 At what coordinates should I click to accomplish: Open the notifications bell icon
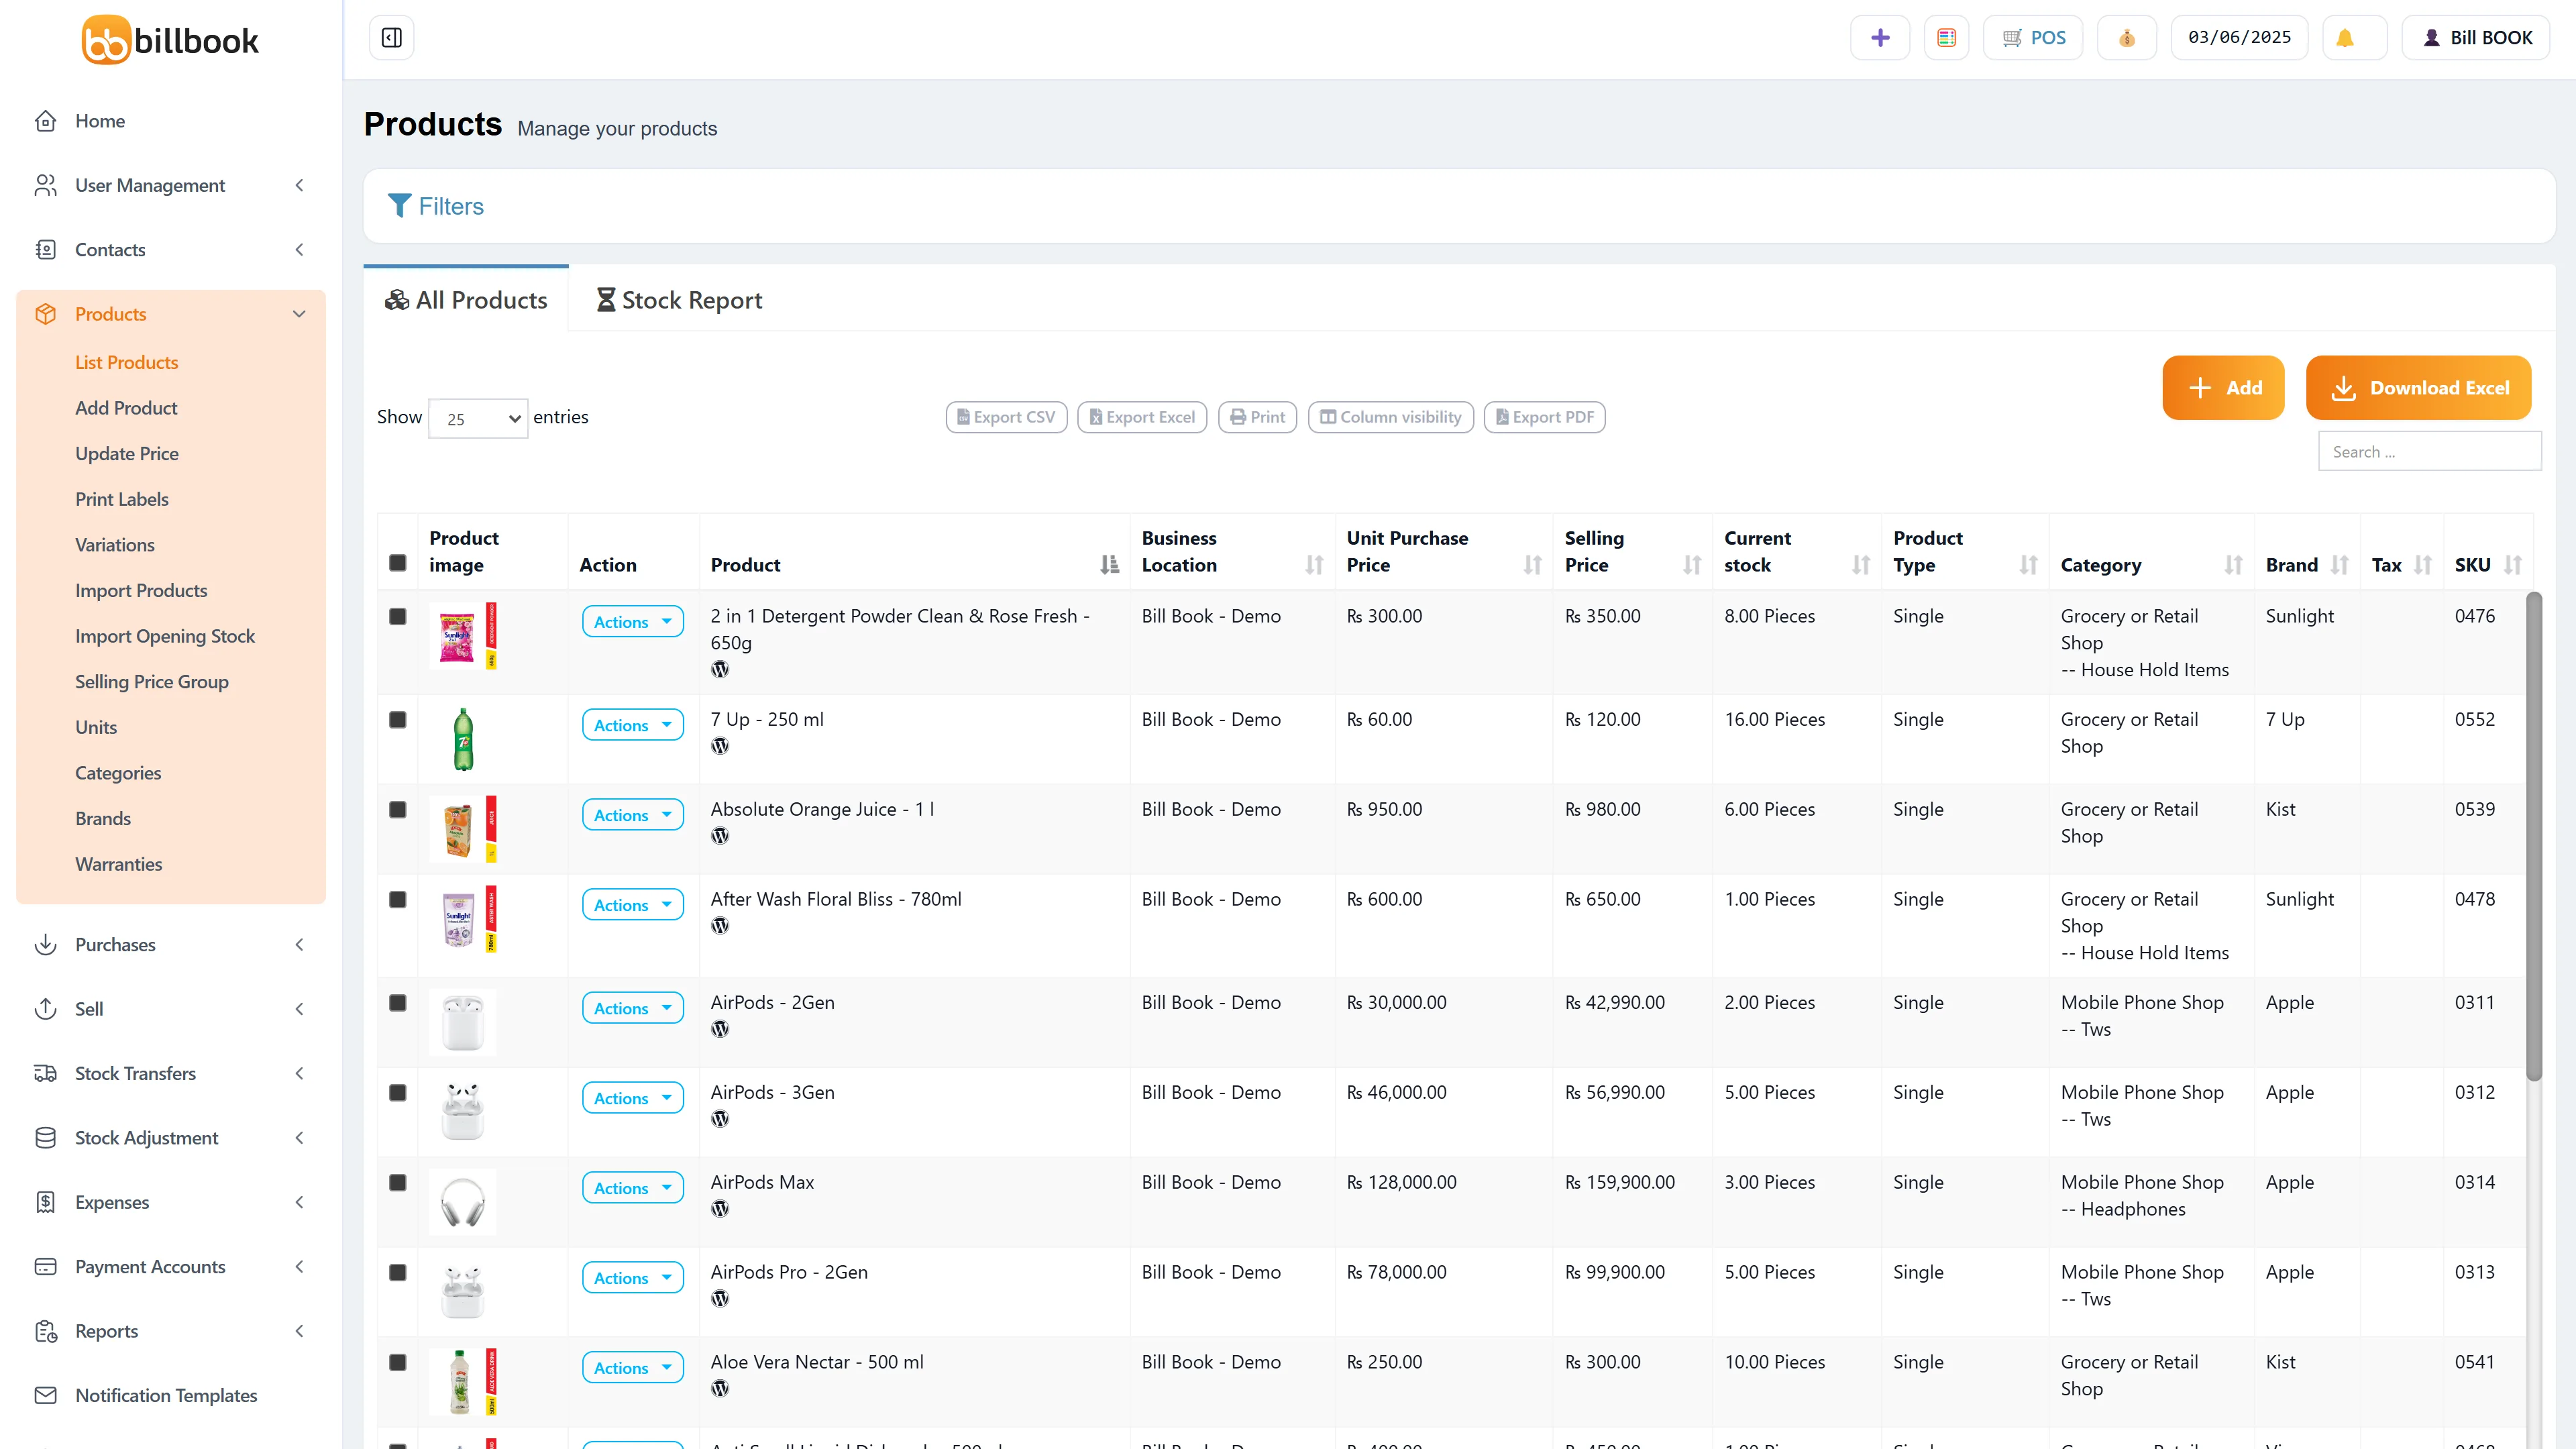click(2344, 38)
